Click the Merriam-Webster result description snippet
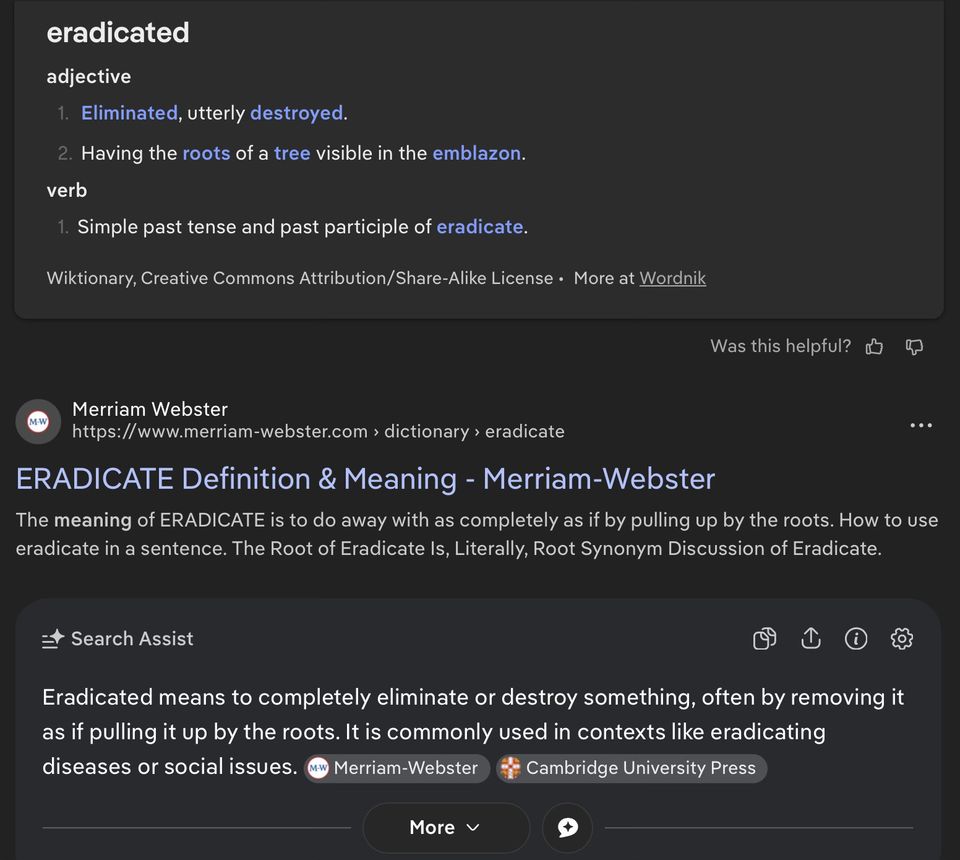 tap(477, 534)
